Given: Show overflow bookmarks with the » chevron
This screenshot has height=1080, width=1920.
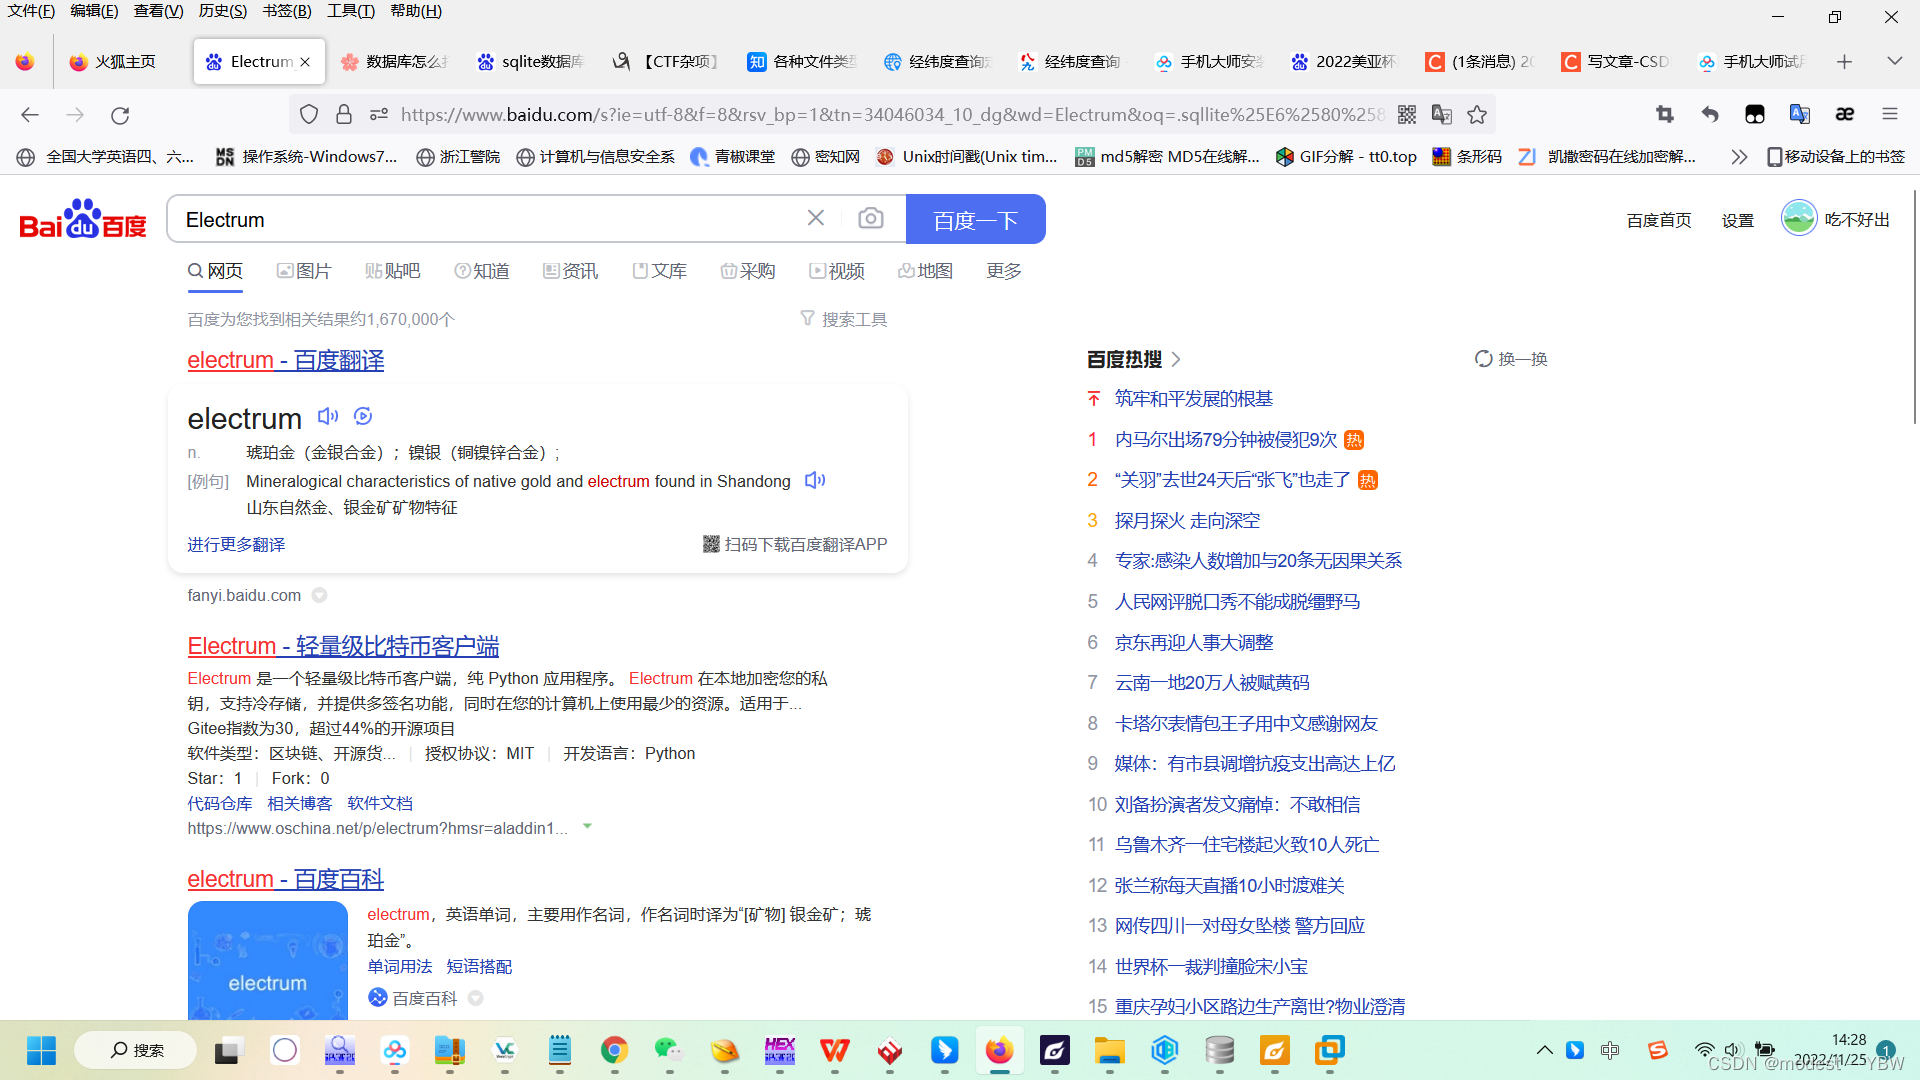Looking at the screenshot, I should [1739, 156].
